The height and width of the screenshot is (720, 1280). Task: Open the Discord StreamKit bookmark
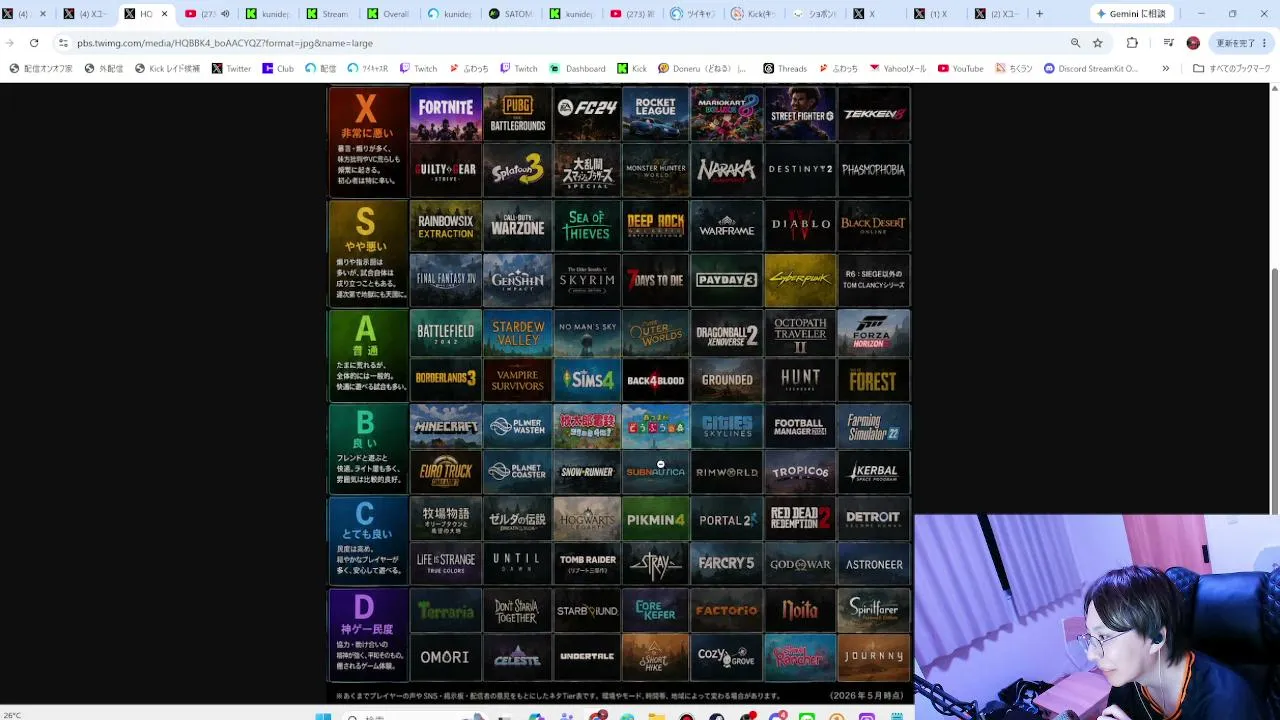(x=1091, y=69)
